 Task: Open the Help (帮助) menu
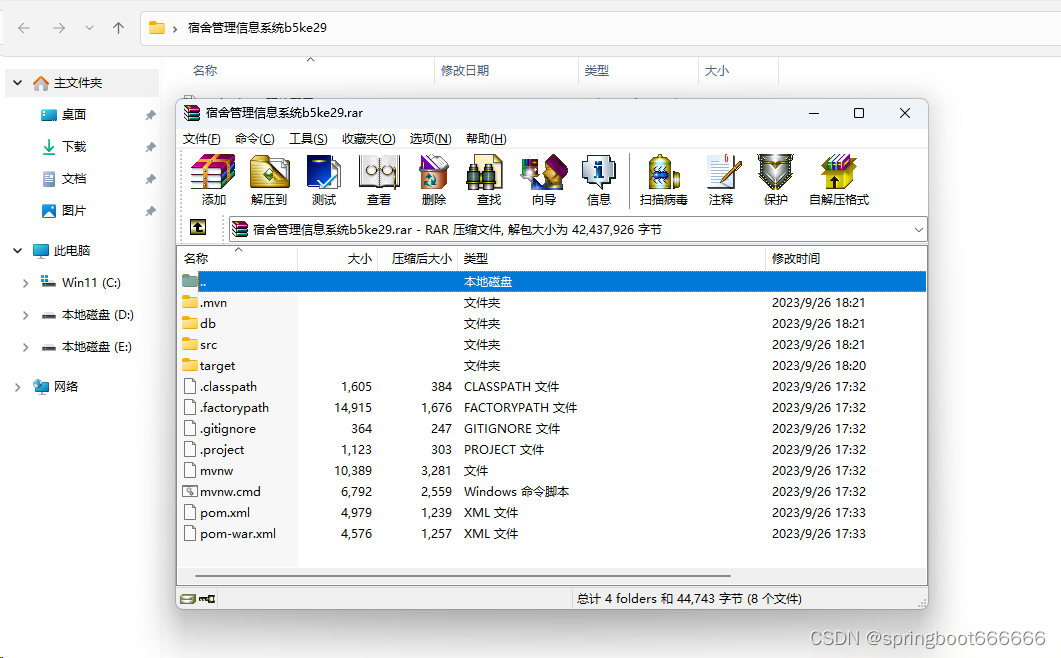point(486,139)
